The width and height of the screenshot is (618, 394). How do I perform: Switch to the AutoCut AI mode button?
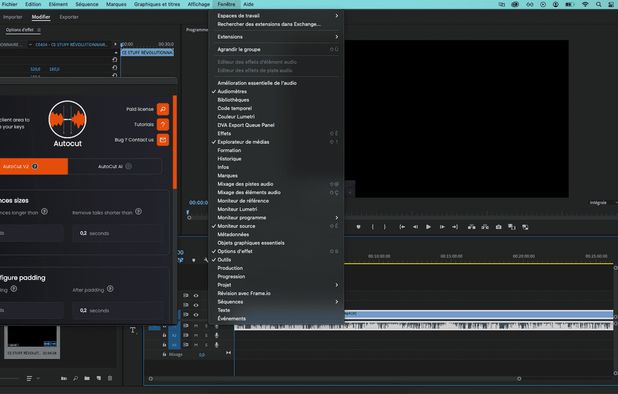pyautogui.click(x=115, y=166)
